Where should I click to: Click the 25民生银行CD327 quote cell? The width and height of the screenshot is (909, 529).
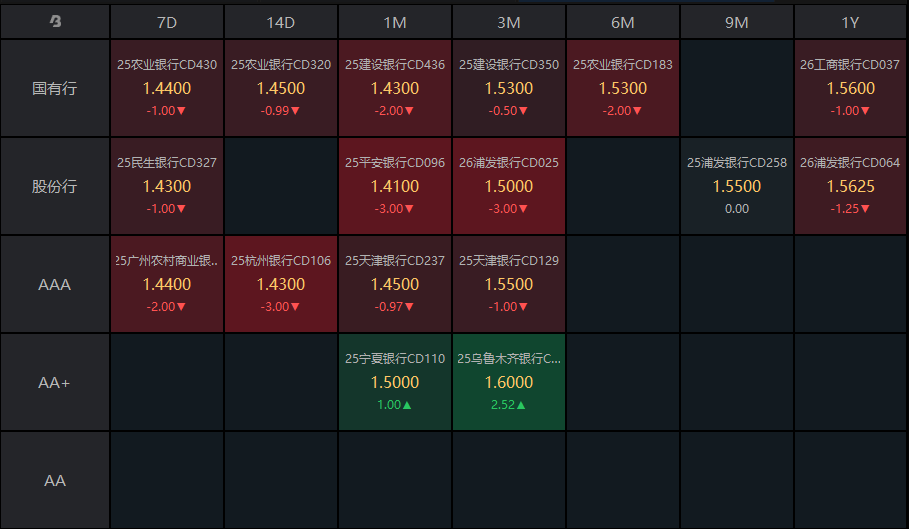[167, 186]
